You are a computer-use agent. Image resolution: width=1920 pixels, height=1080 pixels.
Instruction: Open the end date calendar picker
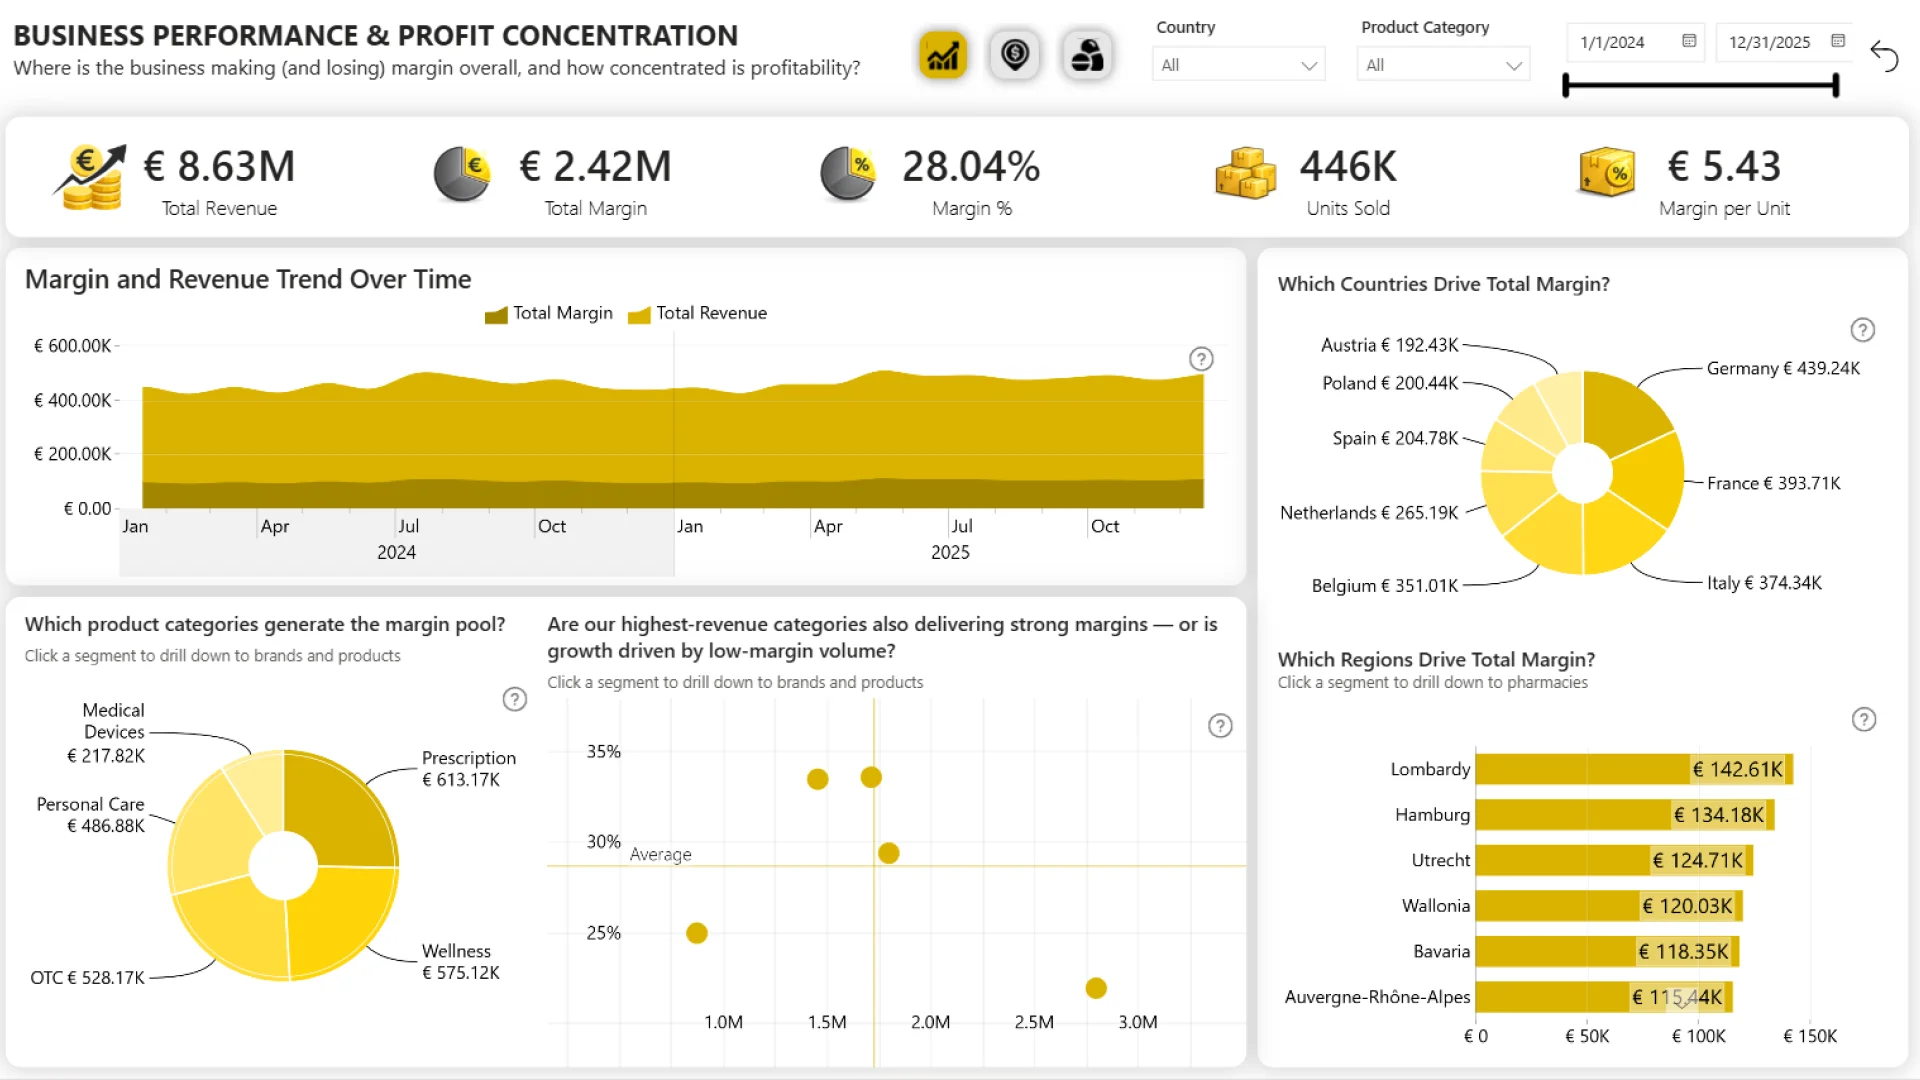(1838, 41)
